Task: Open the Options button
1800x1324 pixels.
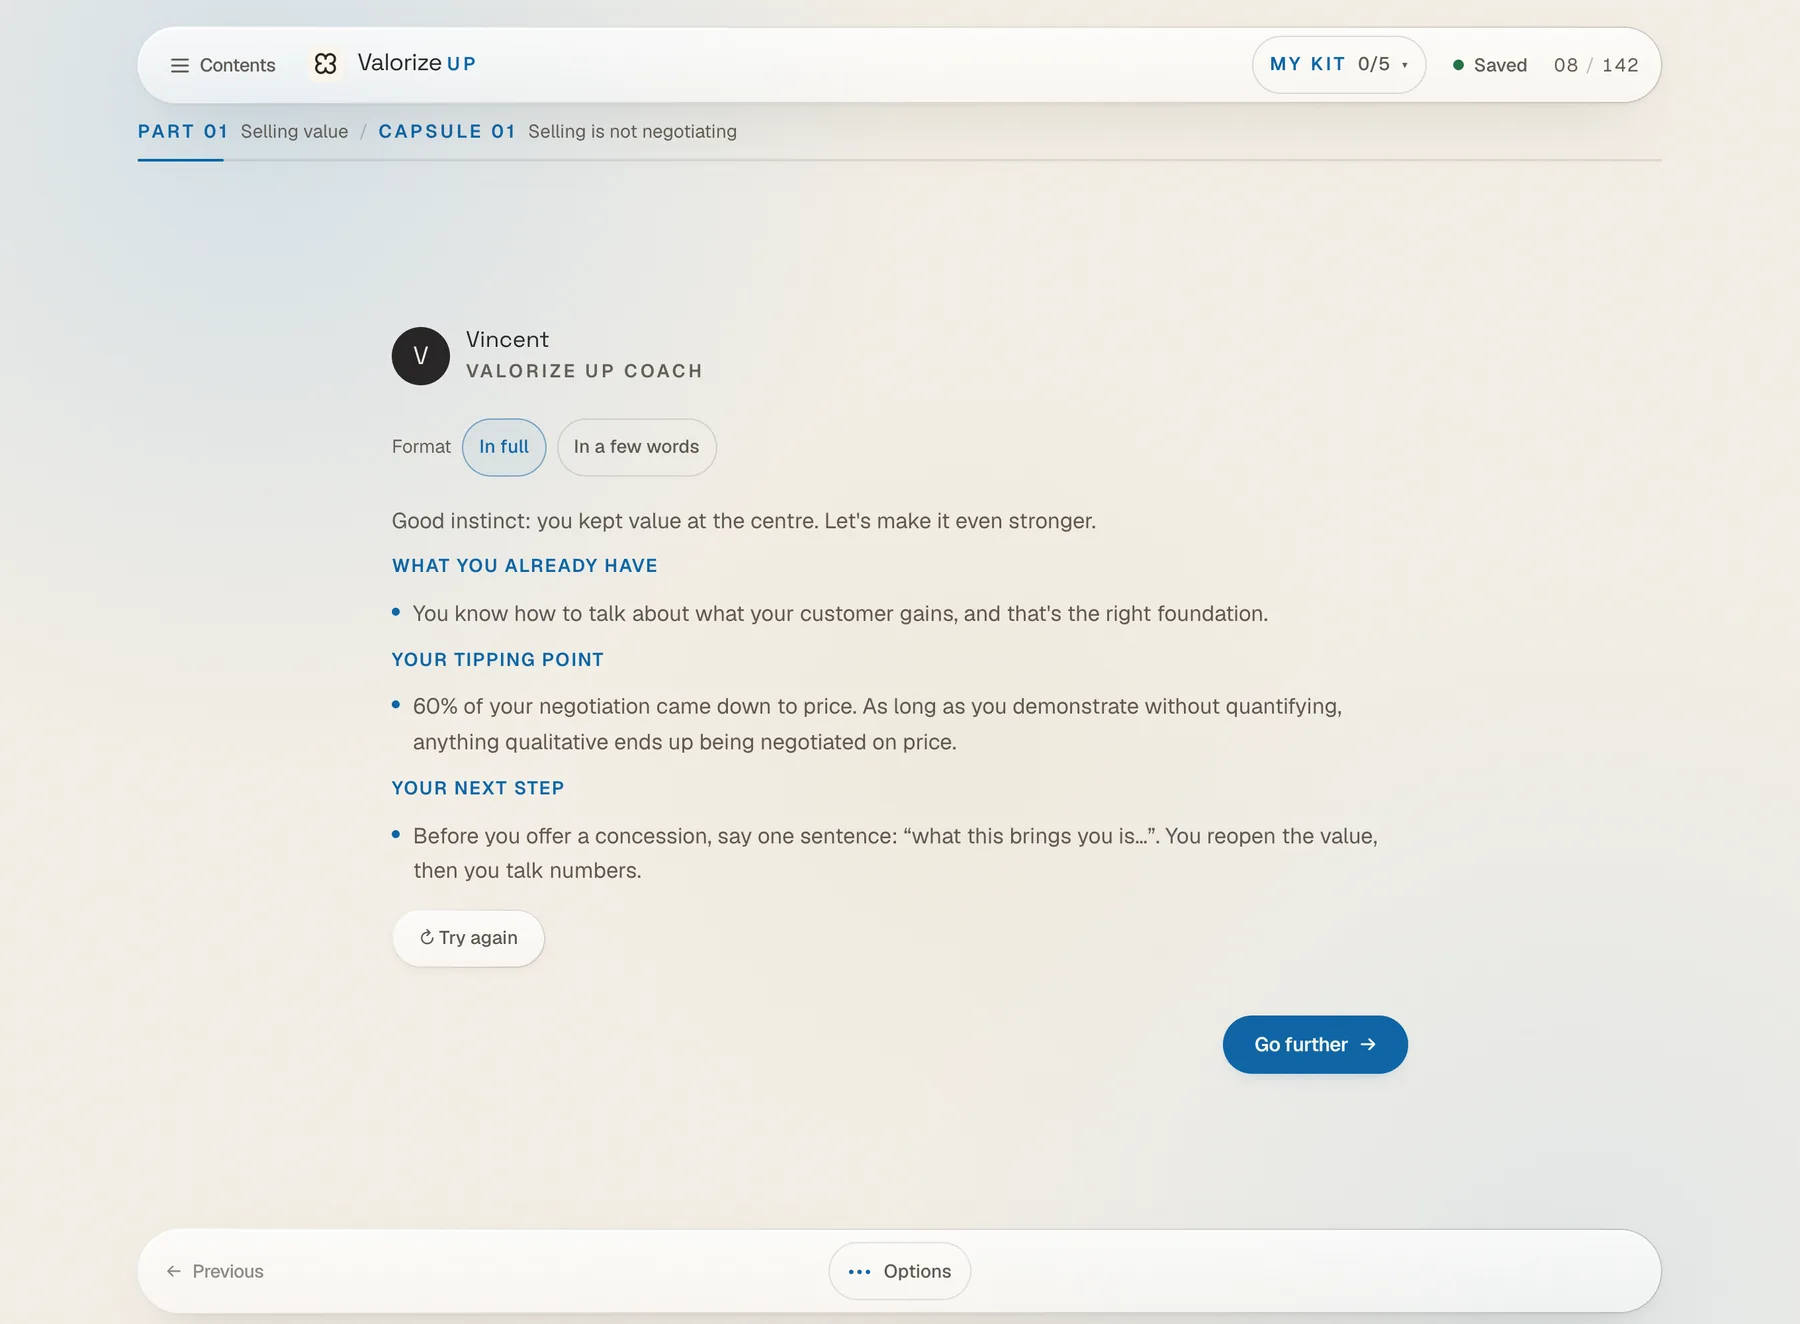Action: coord(899,1272)
